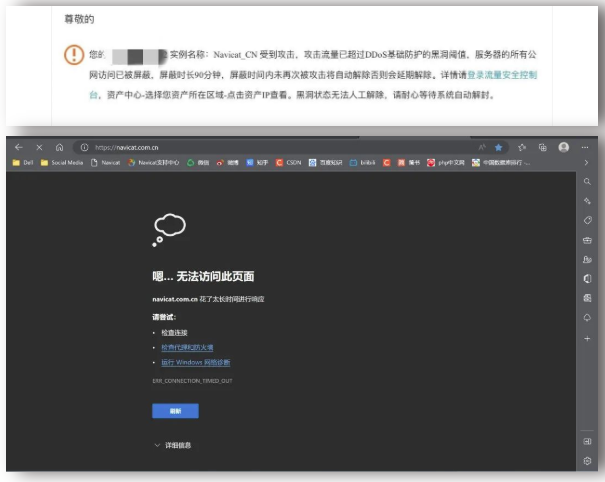Viewport: 605px width, 482px height.
Task: Click 检查代理和防火墙 link
Action: click(x=187, y=347)
